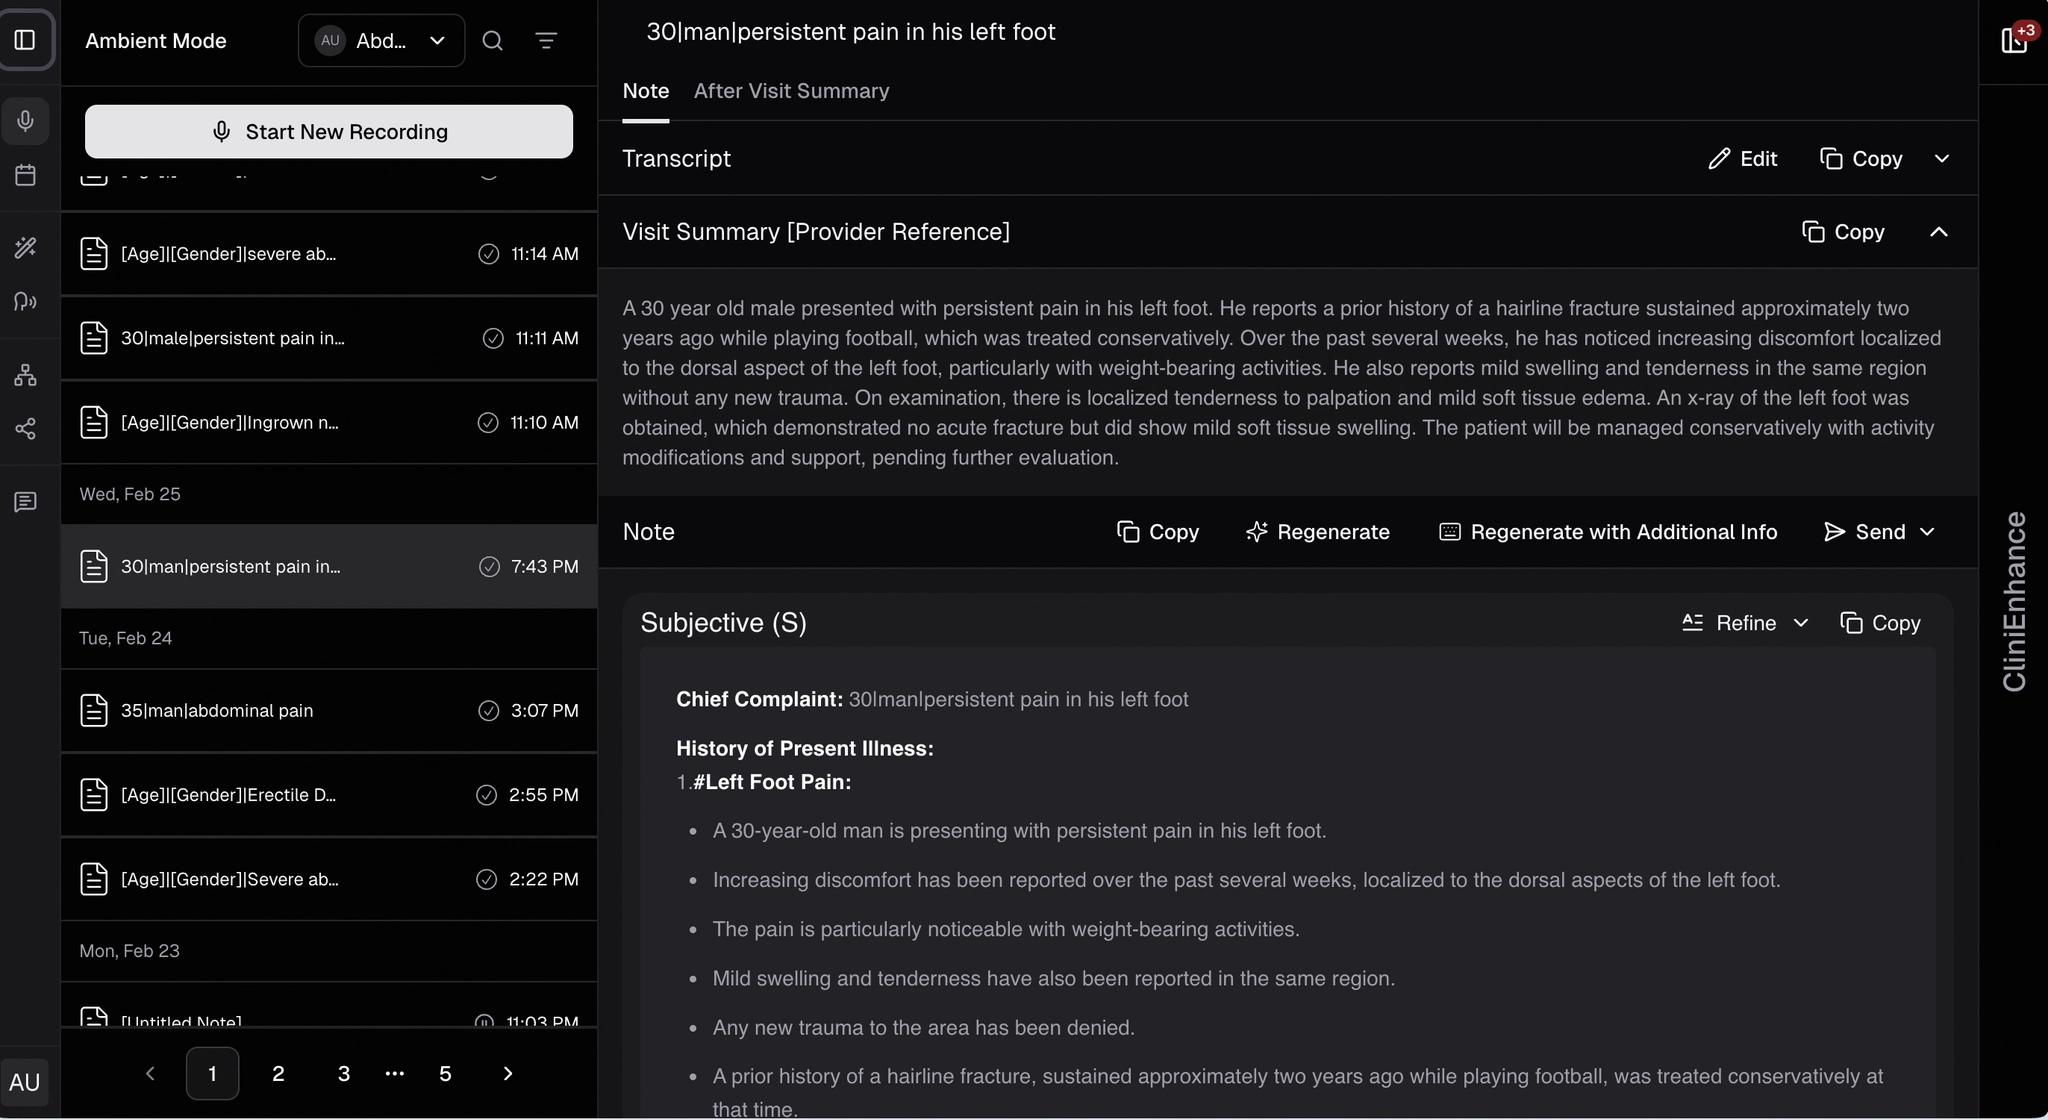Click status check icon of 11:14 AM note
This screenshot has width=2048, height=1120.
click(488, 254)
